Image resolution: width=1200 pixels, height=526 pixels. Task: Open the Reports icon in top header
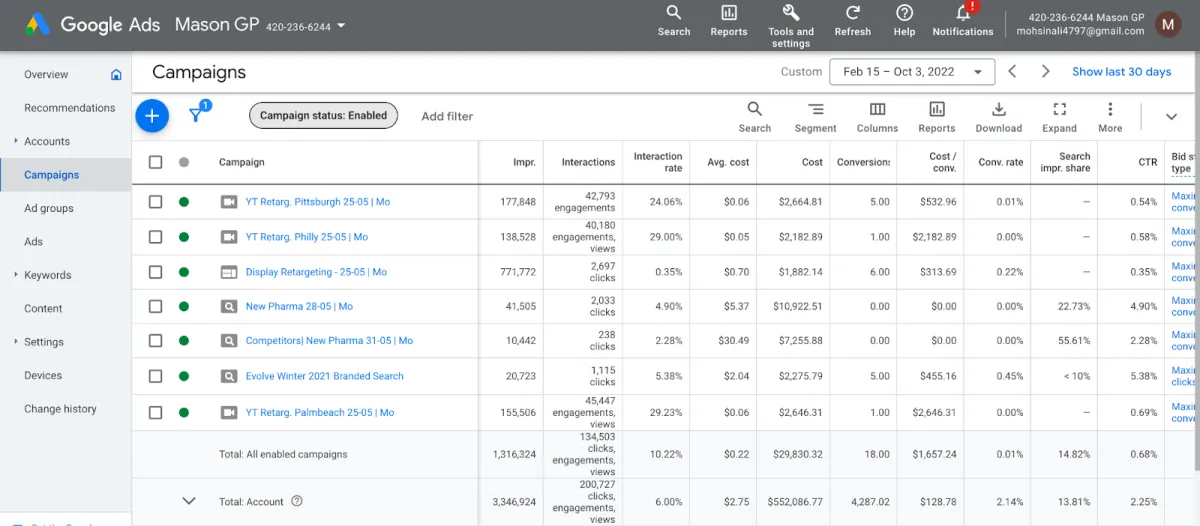728,20
